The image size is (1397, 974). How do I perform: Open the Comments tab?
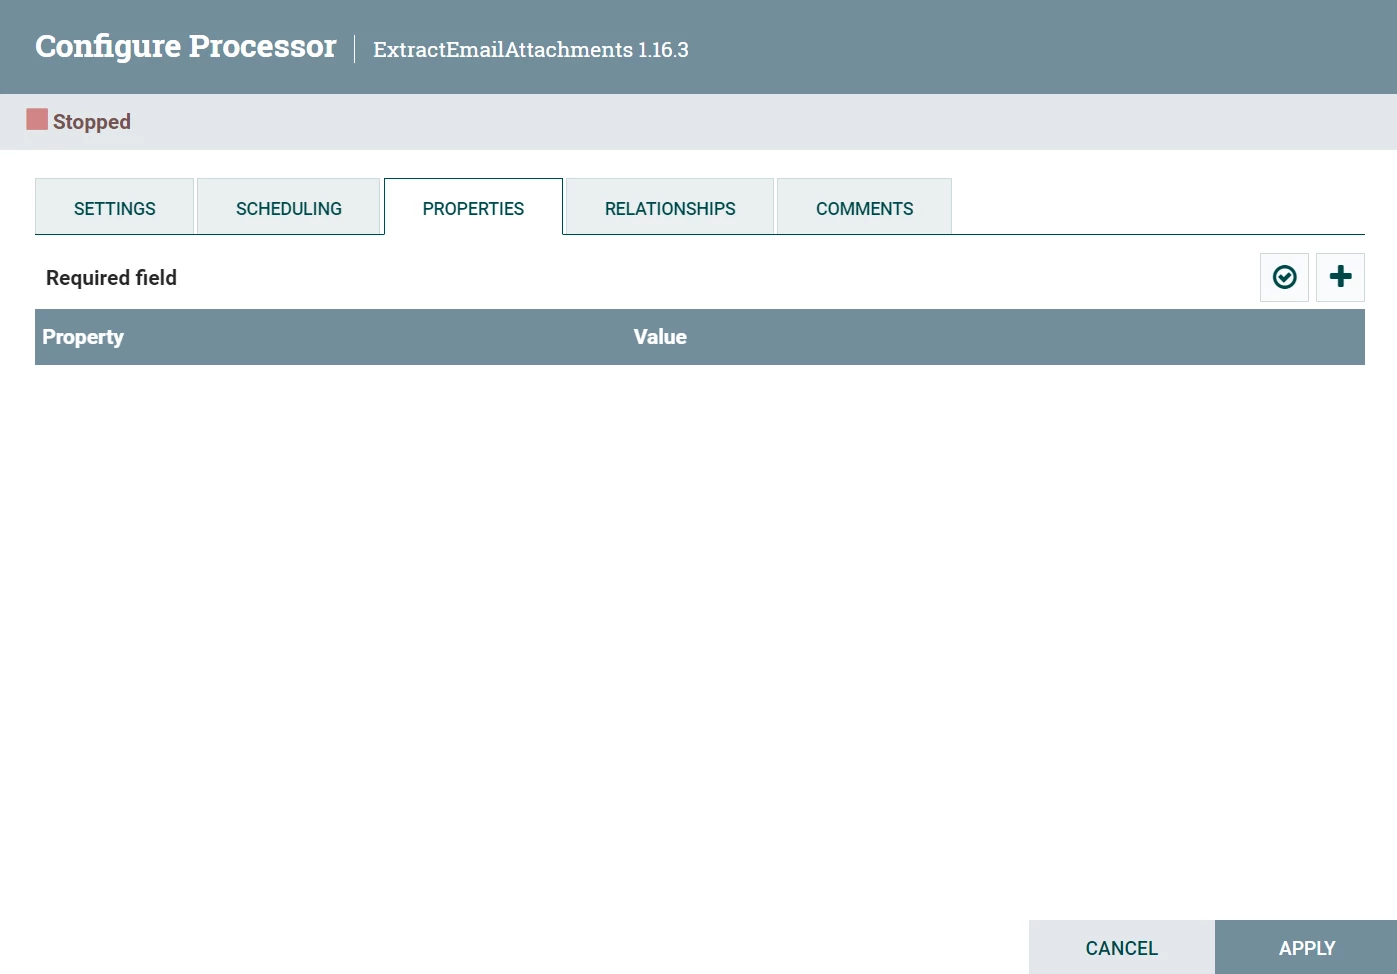pyautogui.click(x=864, y=207)
